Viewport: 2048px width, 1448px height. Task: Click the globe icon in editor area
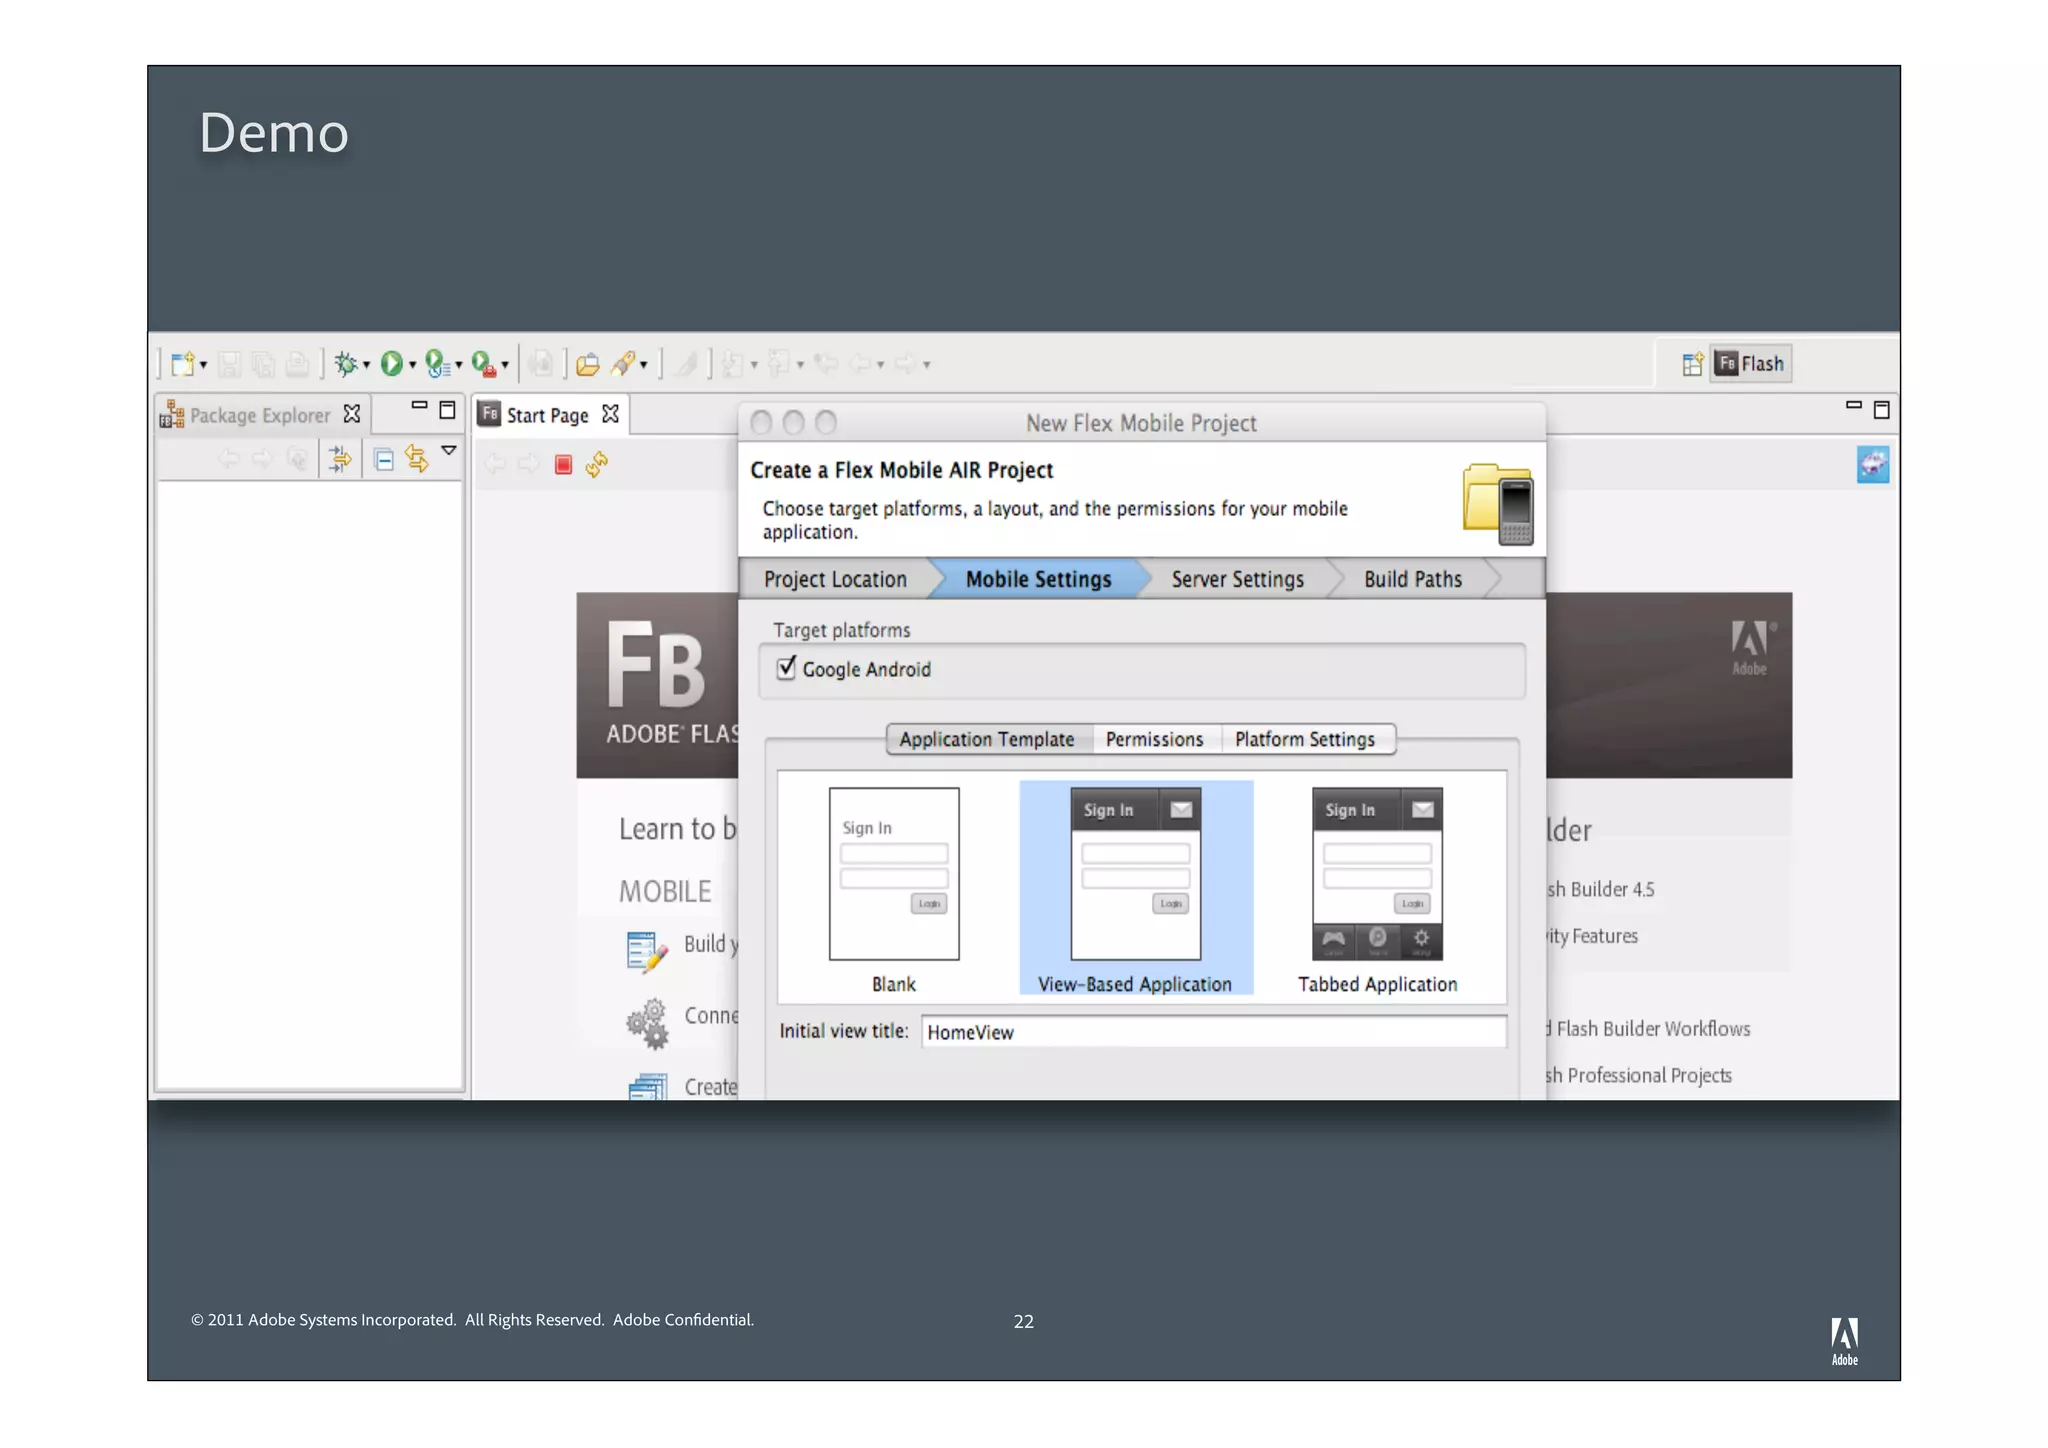click(1873, 465)
